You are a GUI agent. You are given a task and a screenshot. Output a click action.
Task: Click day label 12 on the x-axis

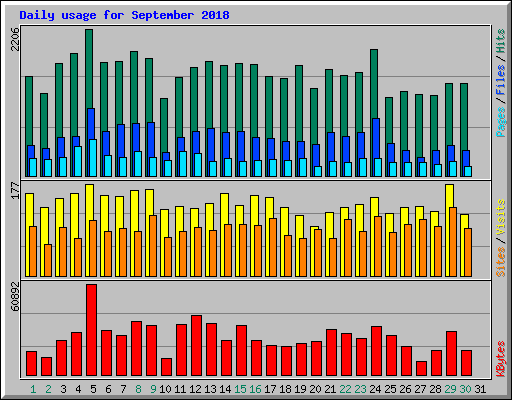195,389
